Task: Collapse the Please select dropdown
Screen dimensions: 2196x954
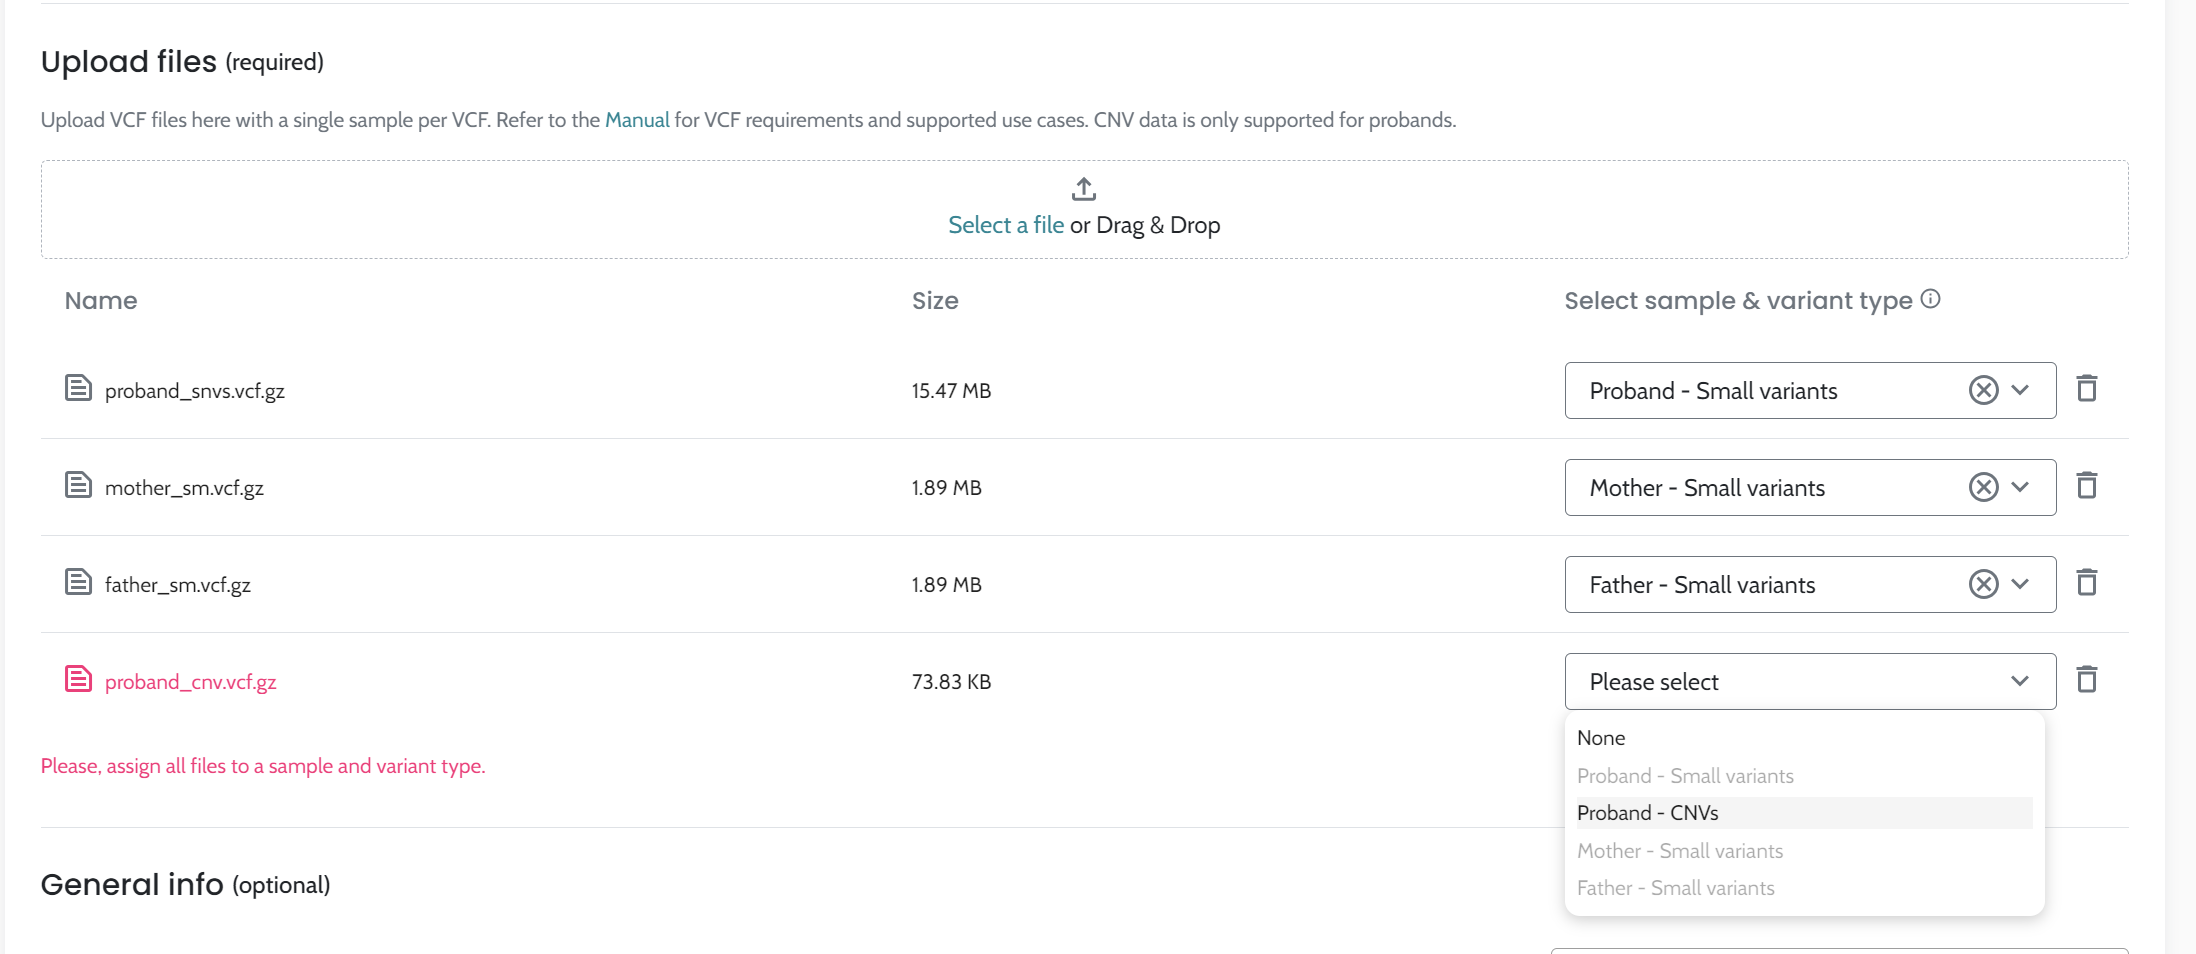Action: (2020, 681)
